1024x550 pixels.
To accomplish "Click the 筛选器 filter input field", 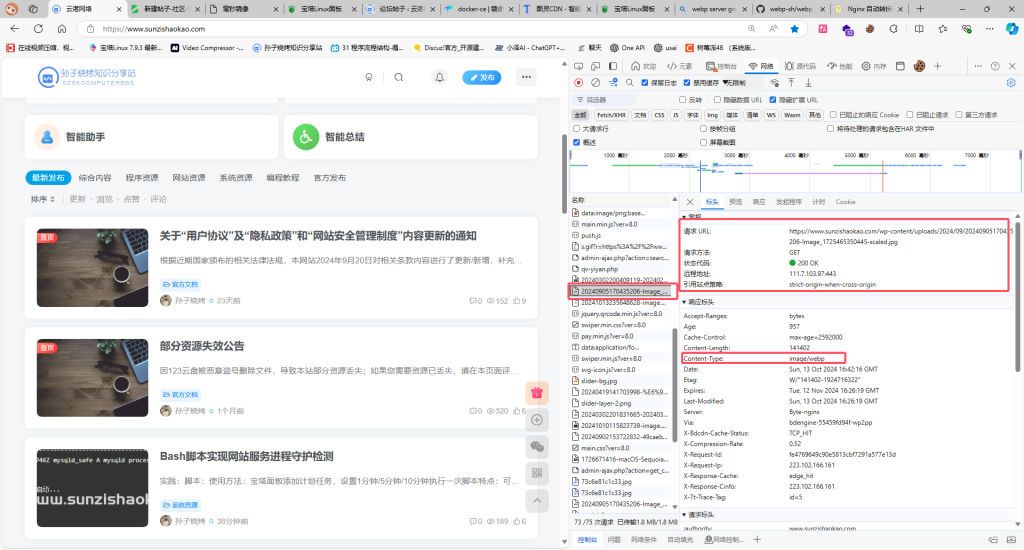I will pos(604,100).
